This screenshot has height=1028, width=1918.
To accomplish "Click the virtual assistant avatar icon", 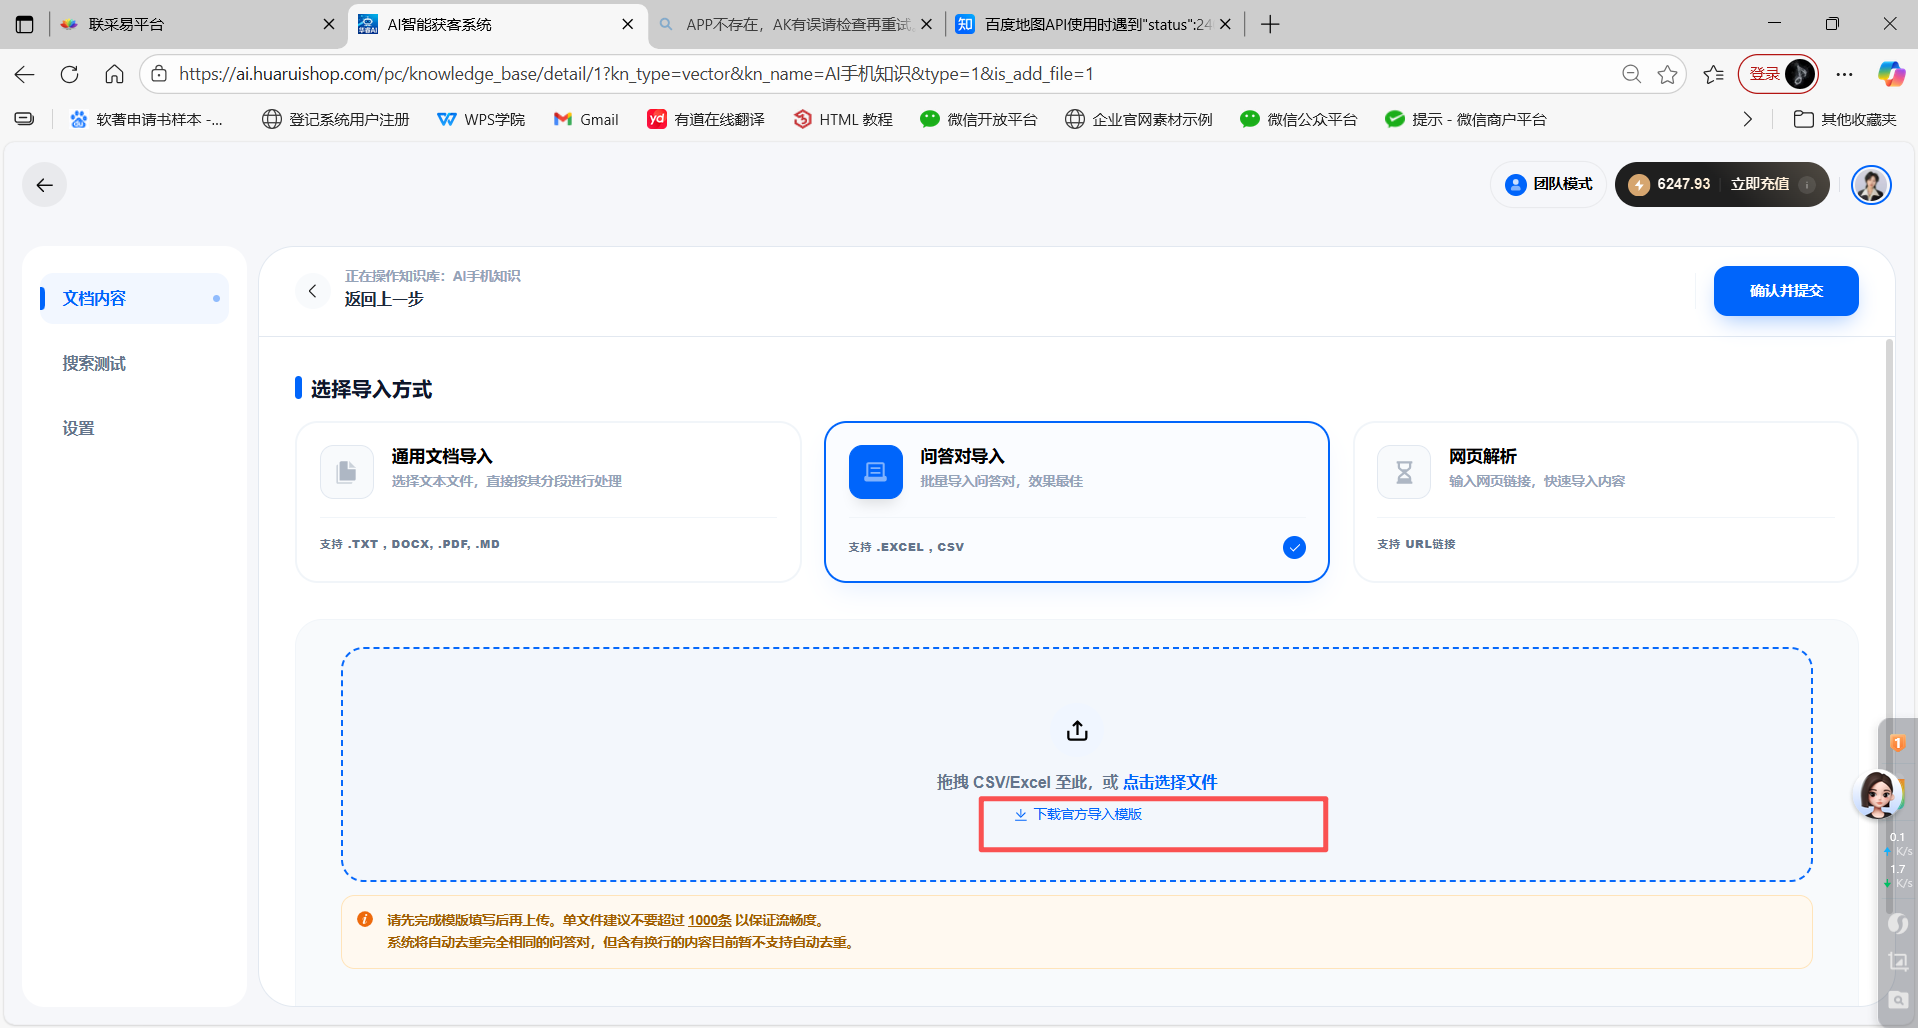I will tap(1877, 795).
